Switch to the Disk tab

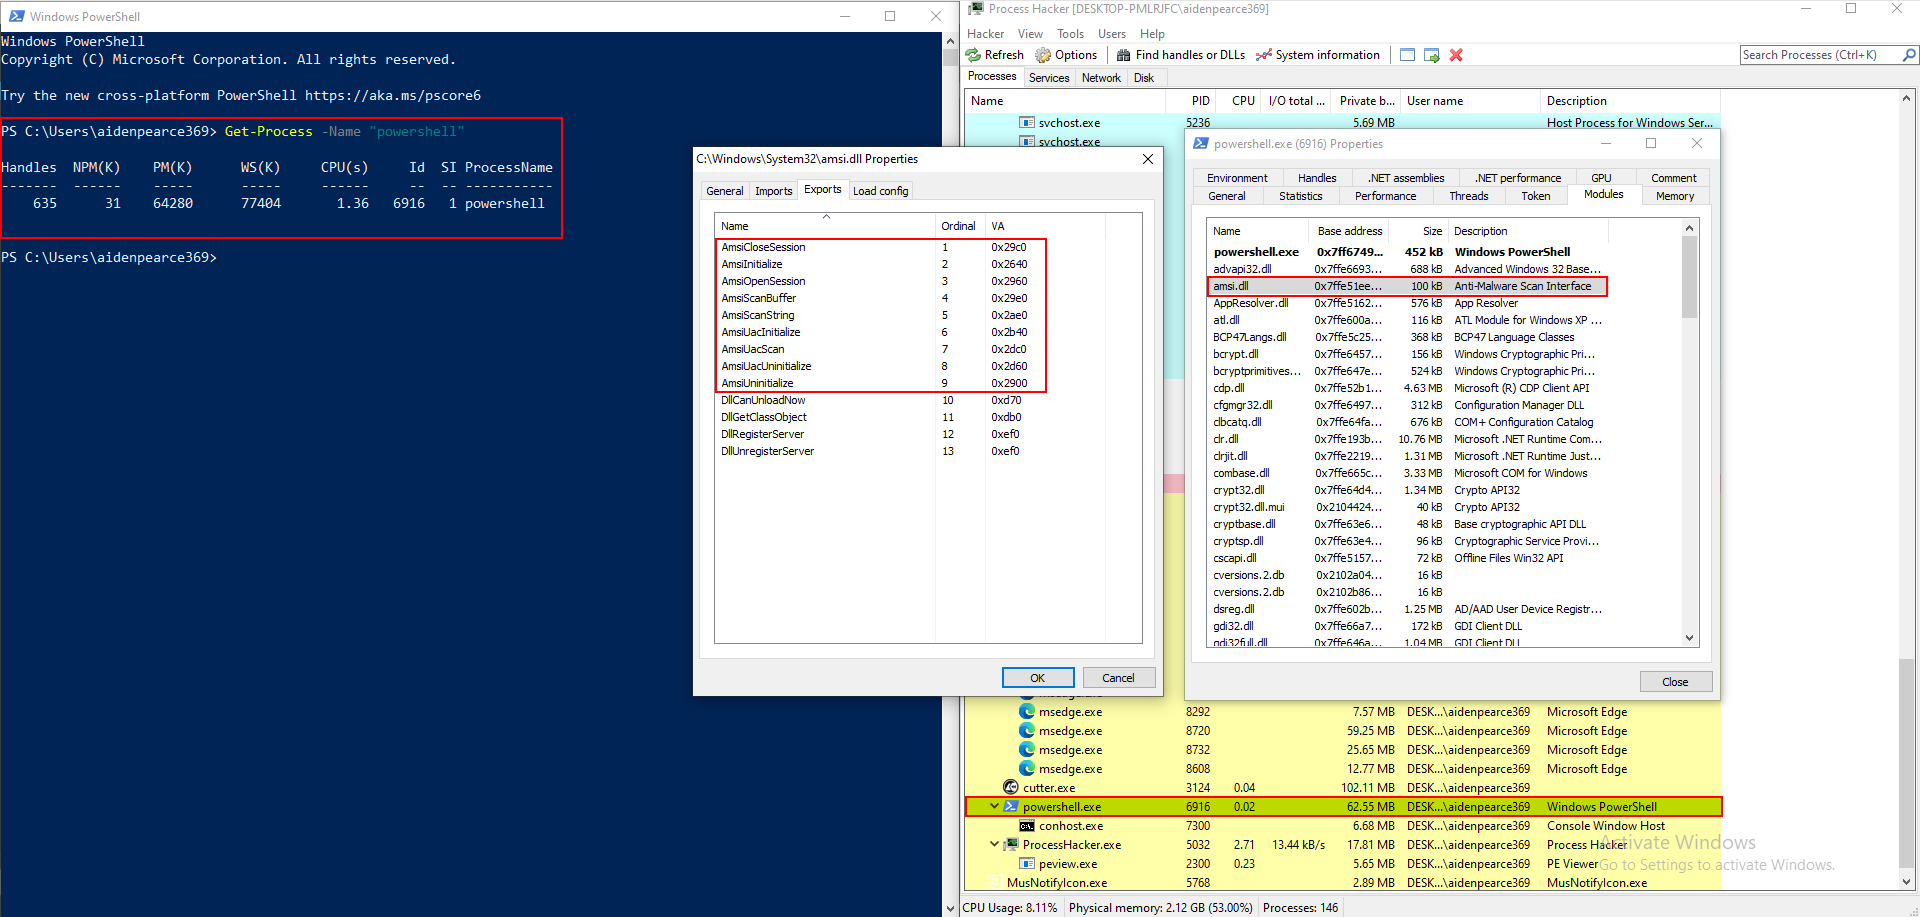pos(1144,78)
